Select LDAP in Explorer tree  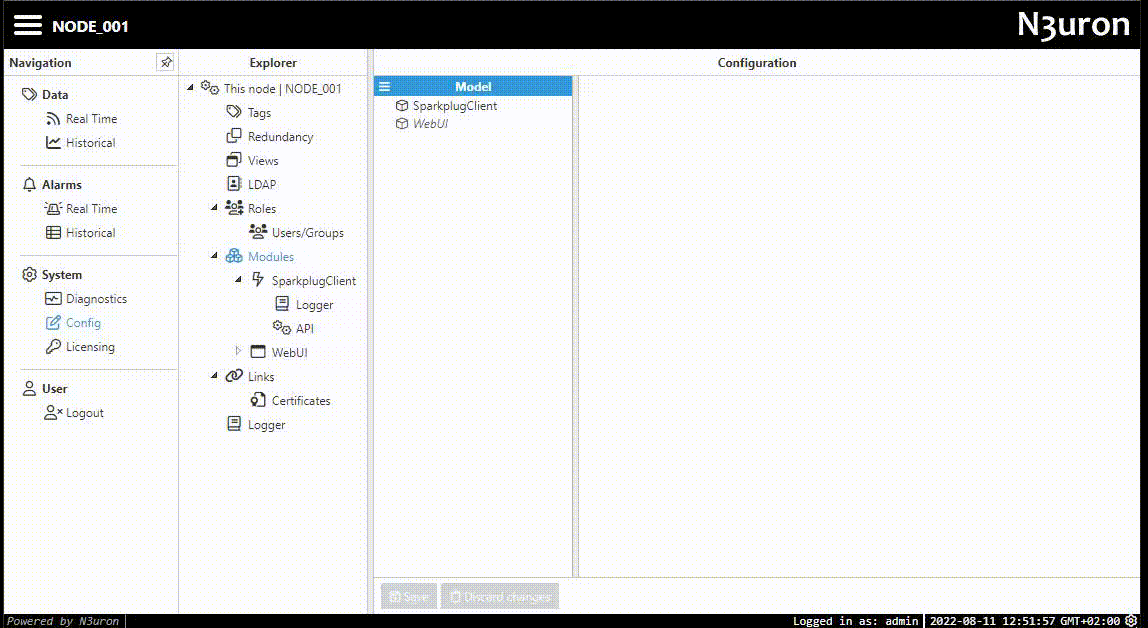(x=262, y=184)
